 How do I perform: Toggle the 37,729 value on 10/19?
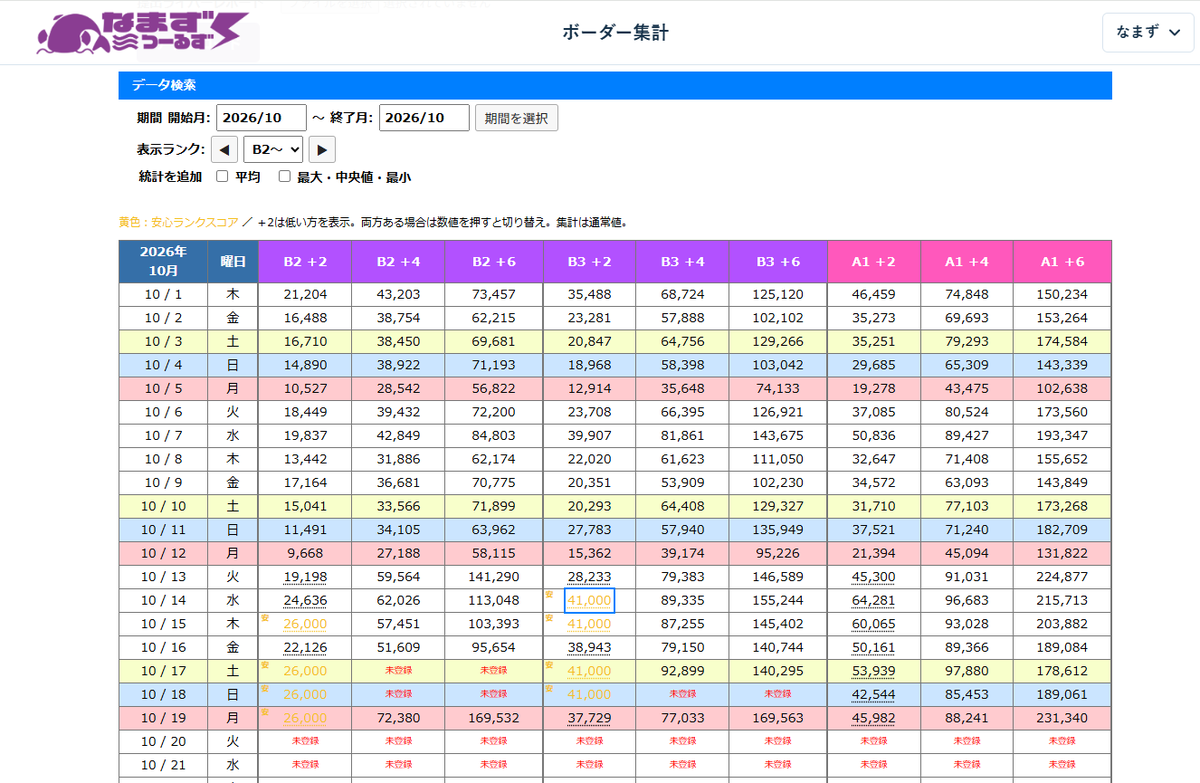[x=589, y=718]
